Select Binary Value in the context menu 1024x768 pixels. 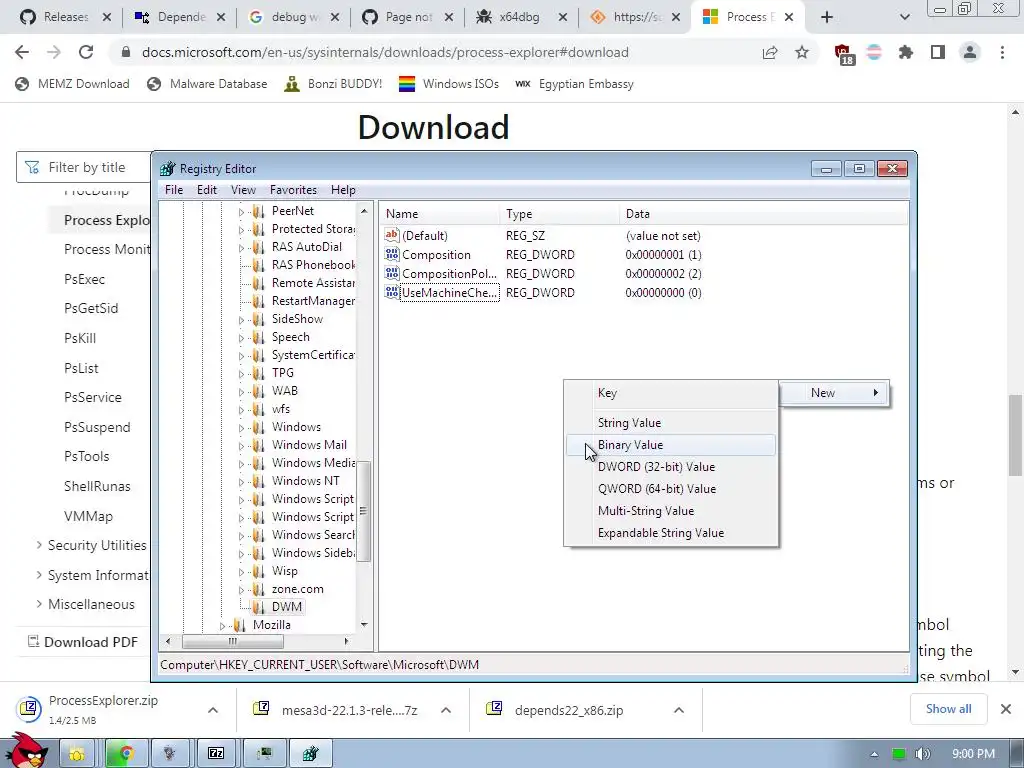coord(671,445)
